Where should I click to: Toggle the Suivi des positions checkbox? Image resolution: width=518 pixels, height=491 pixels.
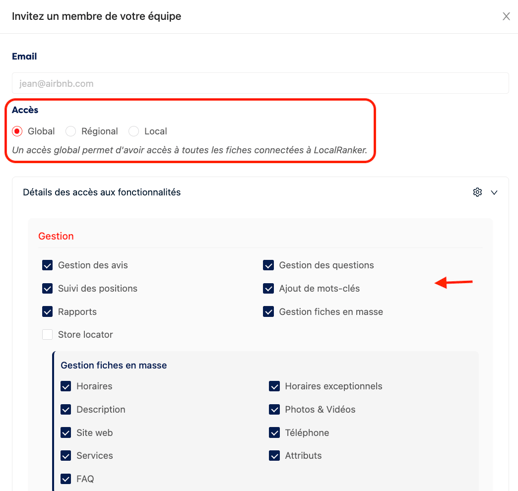(x=47, y=289)
